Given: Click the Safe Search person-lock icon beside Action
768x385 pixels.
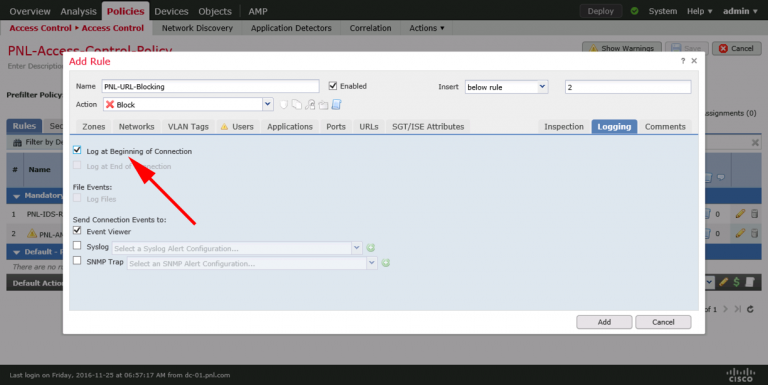Looking at the screenshot, I should click(x=310, y=104).
